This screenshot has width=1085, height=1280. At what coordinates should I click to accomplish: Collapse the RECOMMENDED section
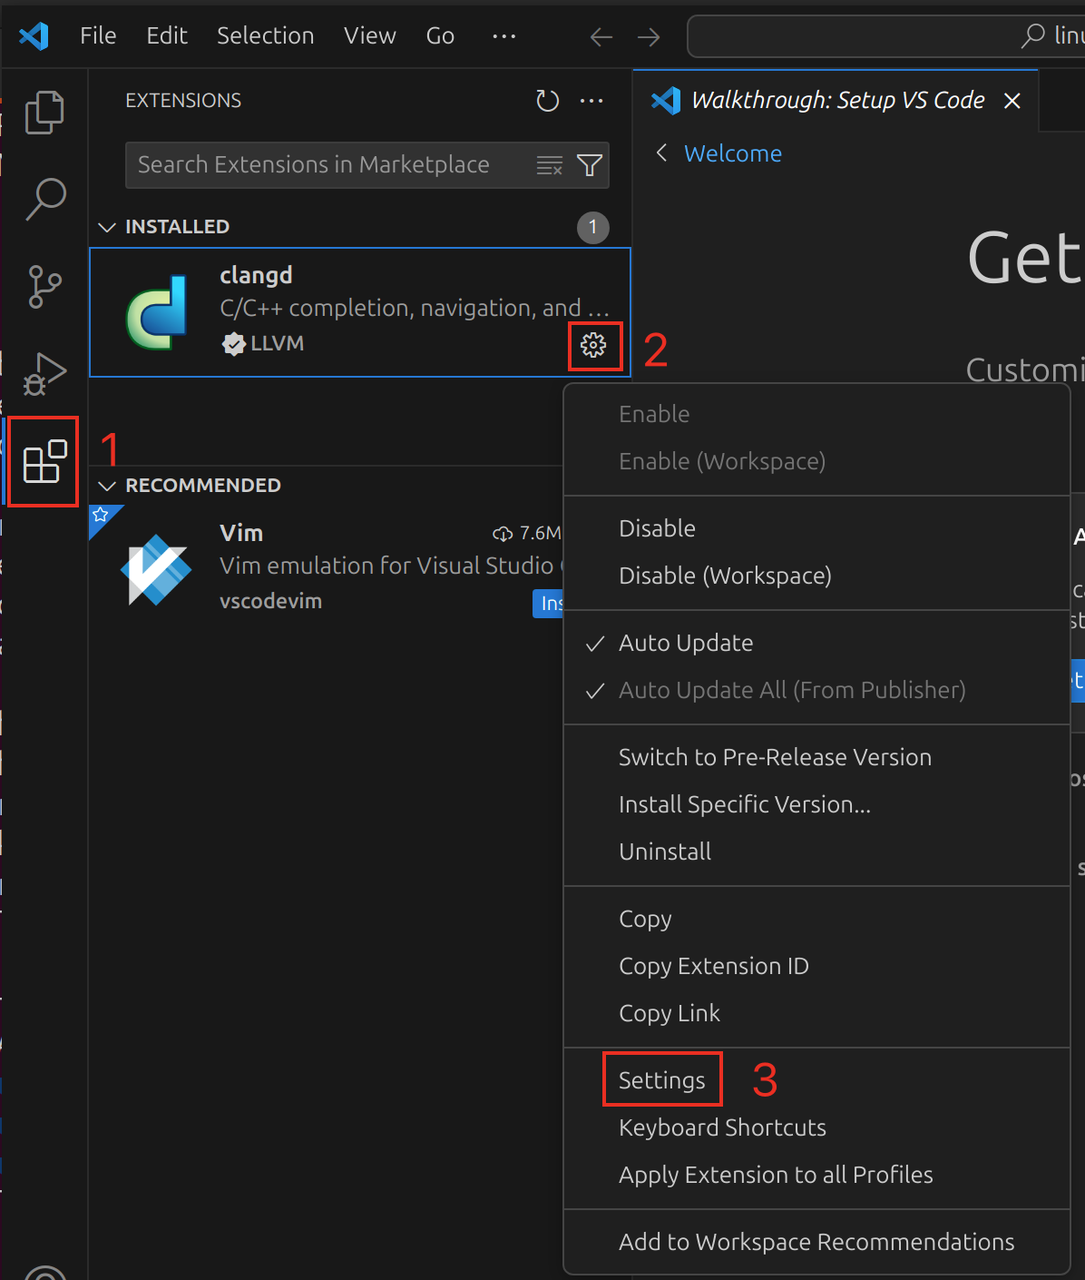coord(107,486)
